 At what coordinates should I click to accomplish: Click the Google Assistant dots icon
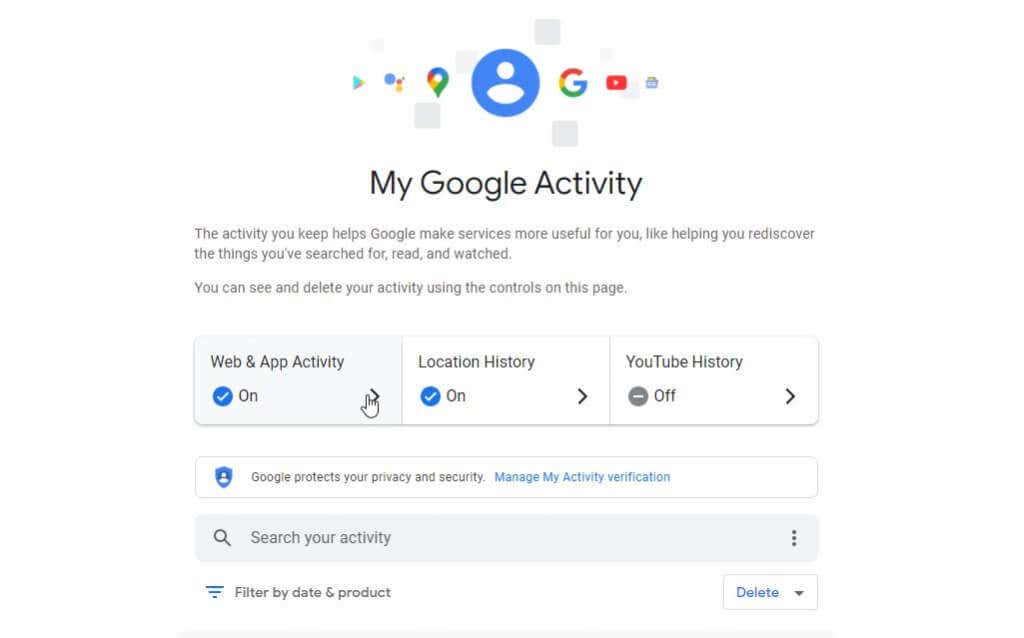click(394, 82)
